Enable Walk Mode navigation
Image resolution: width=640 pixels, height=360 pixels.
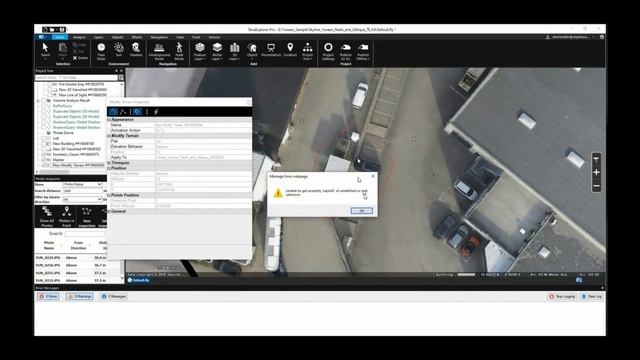click(x=179, y=51)
